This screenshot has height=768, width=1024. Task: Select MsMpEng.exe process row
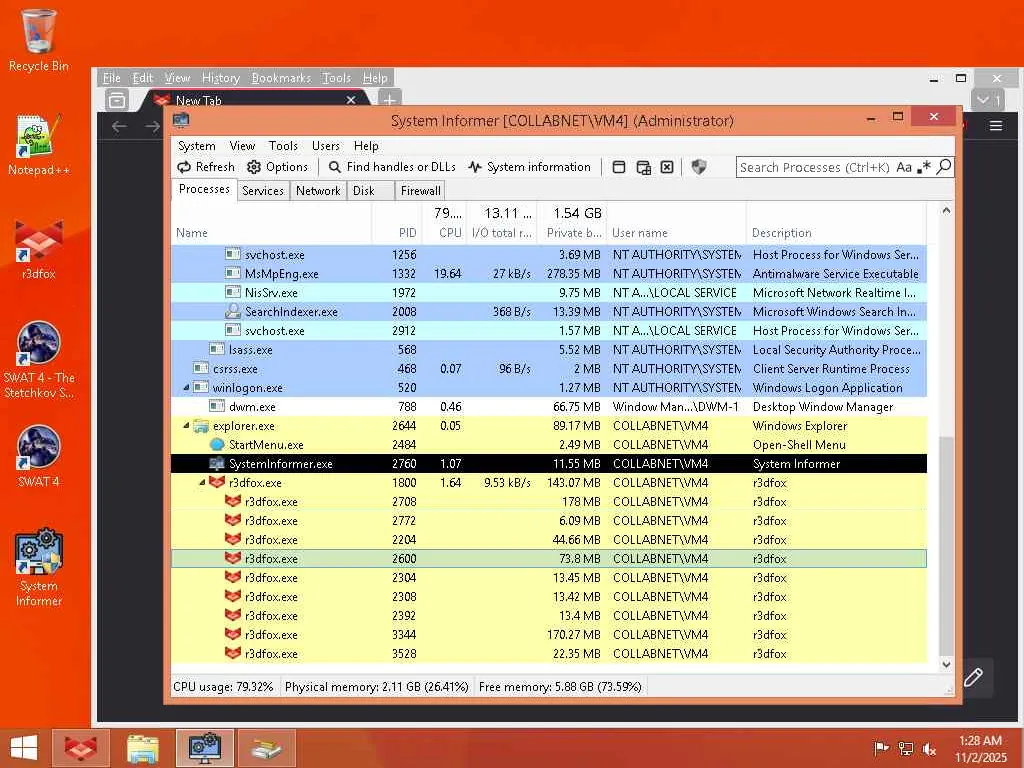point(549,274)
